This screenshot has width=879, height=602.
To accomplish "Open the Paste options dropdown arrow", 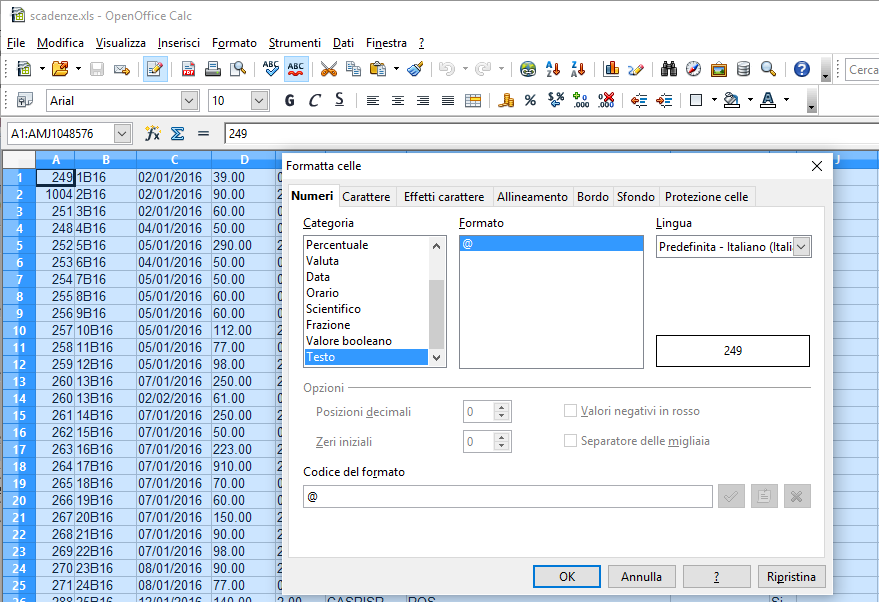I will [396, 69].
